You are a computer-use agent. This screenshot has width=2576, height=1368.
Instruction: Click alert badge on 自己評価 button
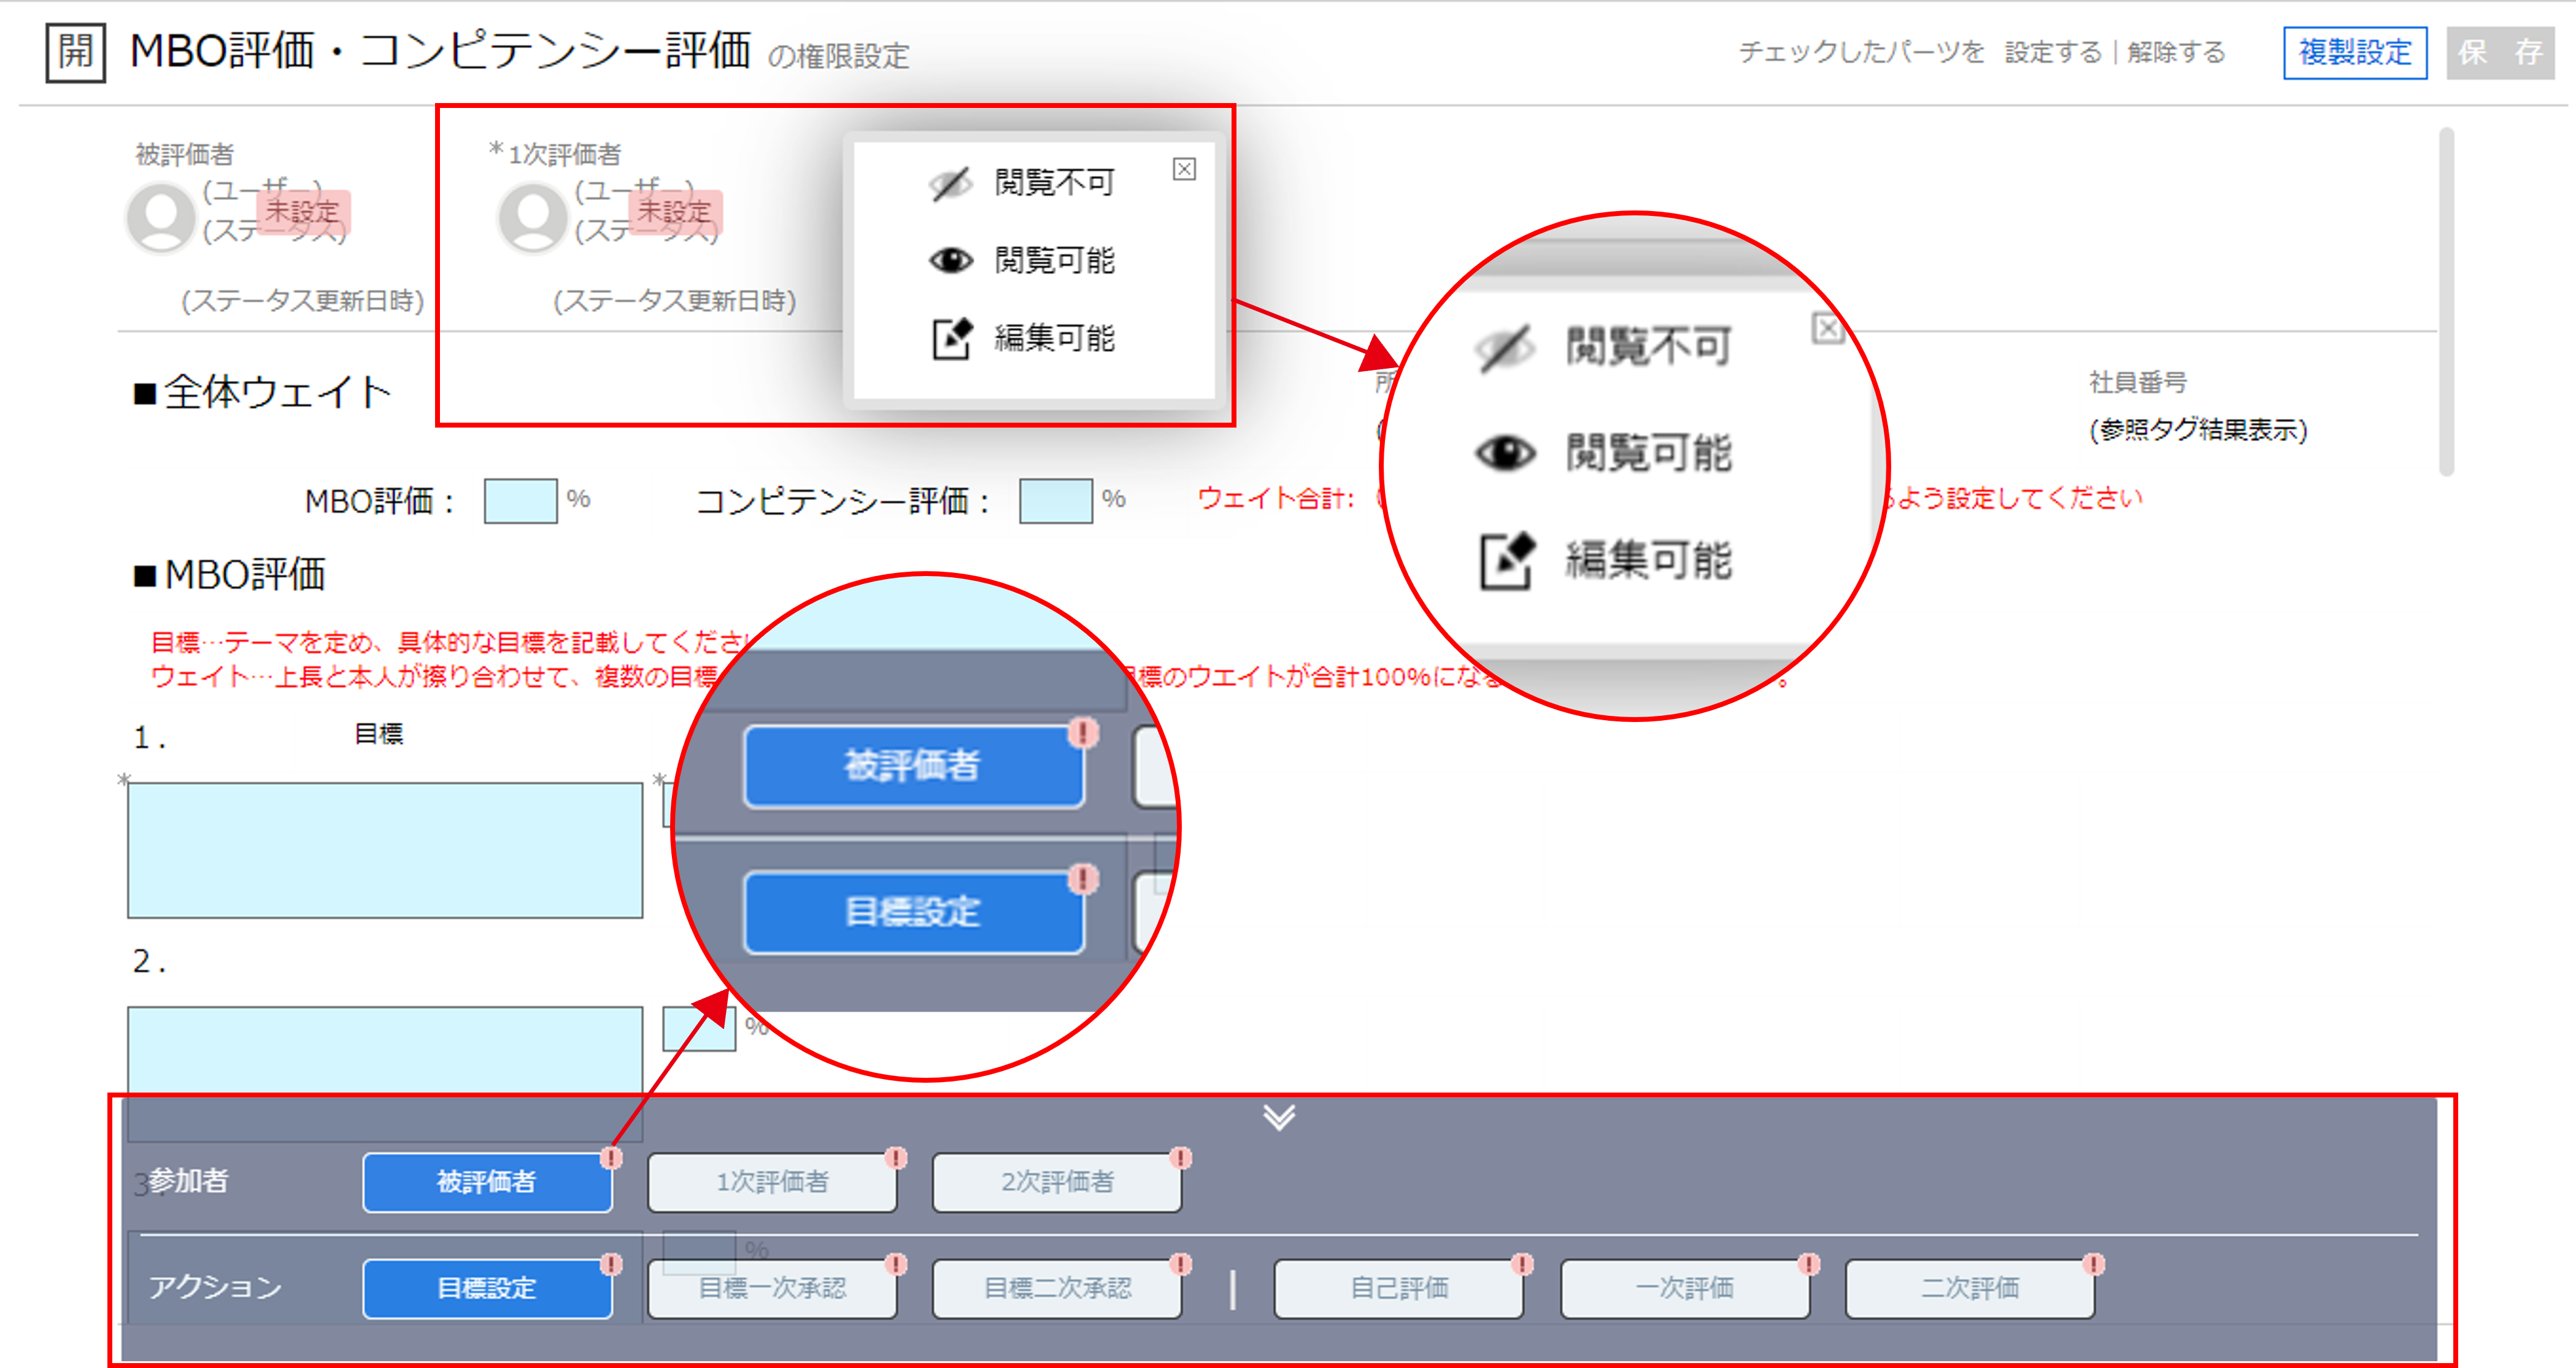1522,1264
